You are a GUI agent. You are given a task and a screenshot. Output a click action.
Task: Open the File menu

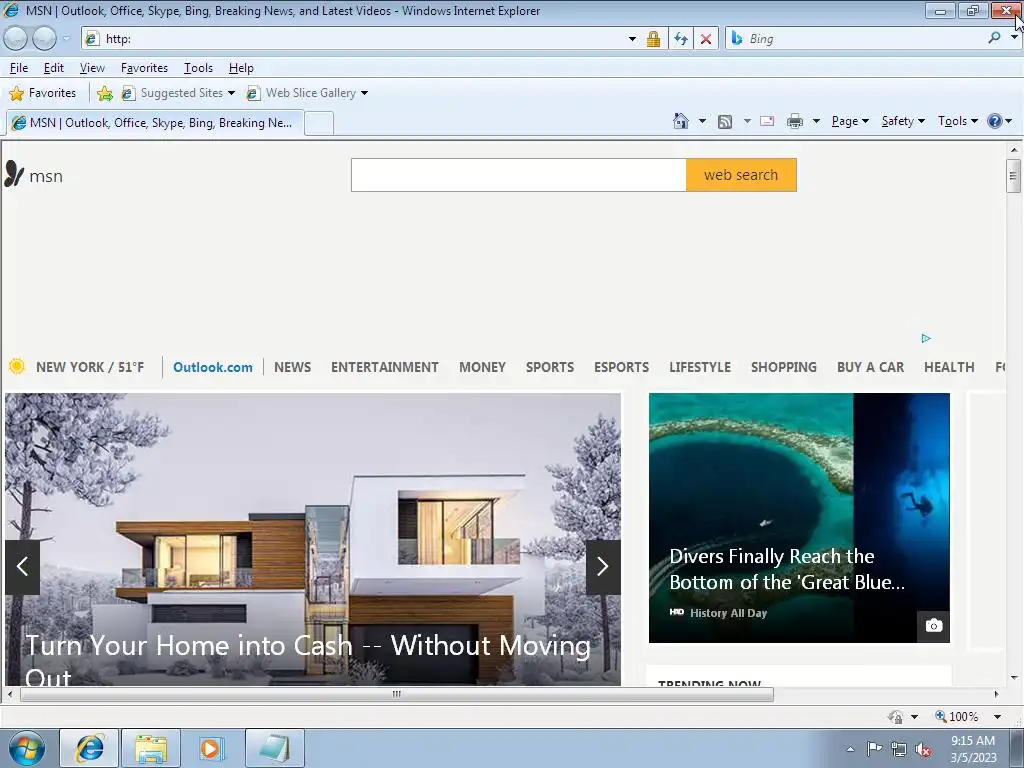pyautogui.click(x=18, y=68)
